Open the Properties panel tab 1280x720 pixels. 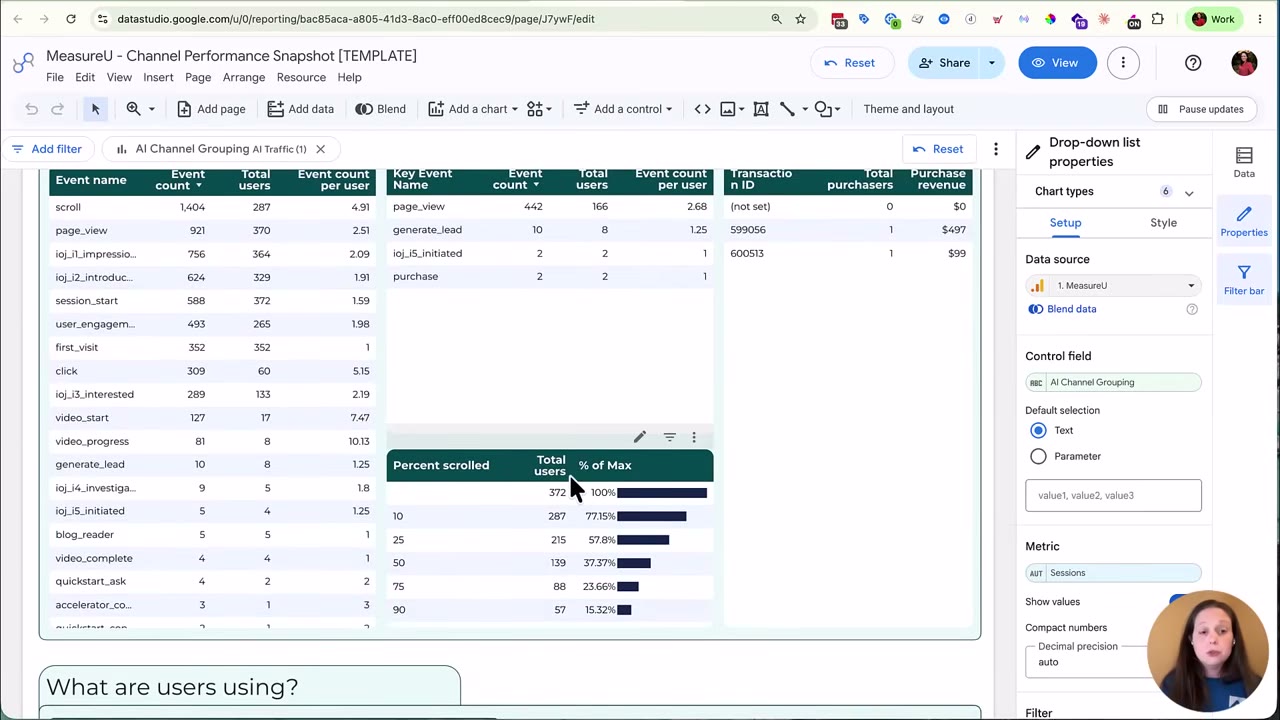[1244, 221]
